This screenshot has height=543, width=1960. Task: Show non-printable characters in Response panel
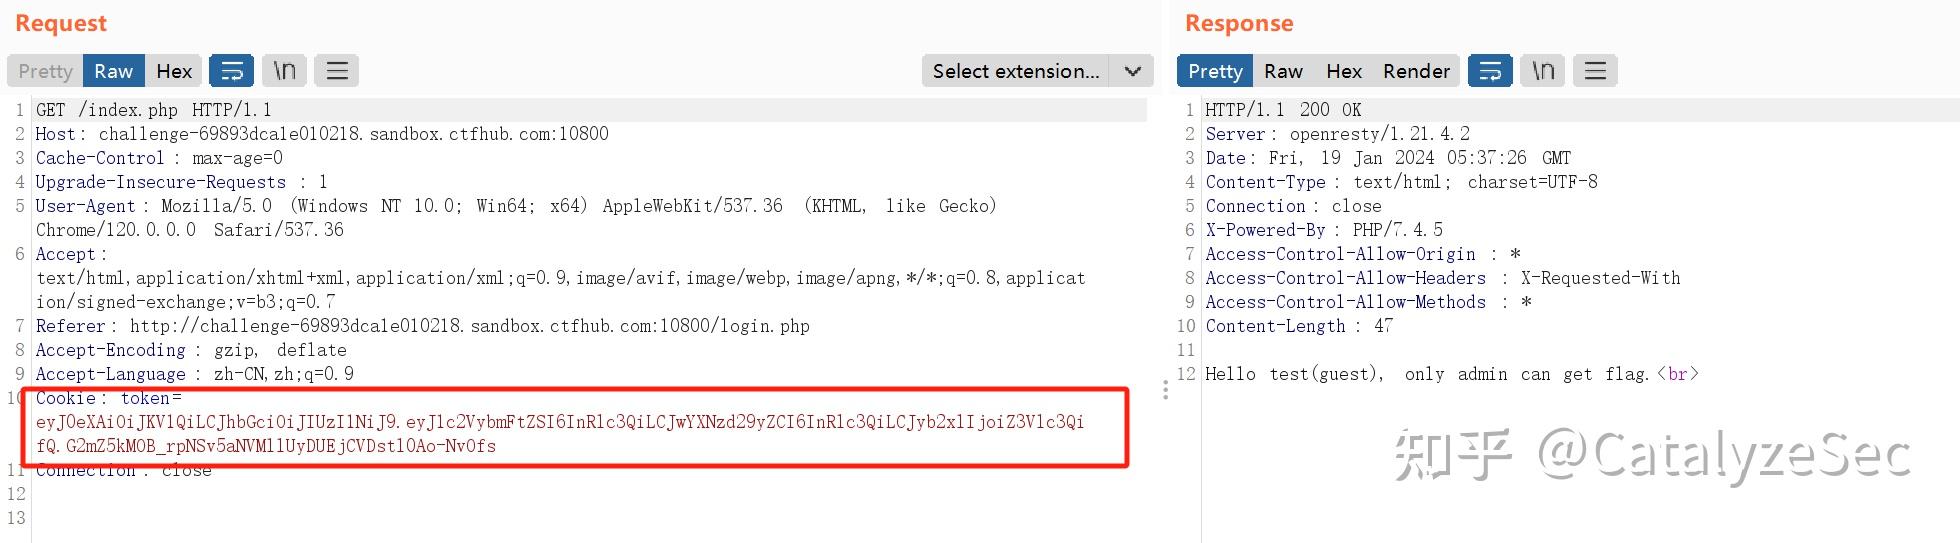(x=1543, y=71)
